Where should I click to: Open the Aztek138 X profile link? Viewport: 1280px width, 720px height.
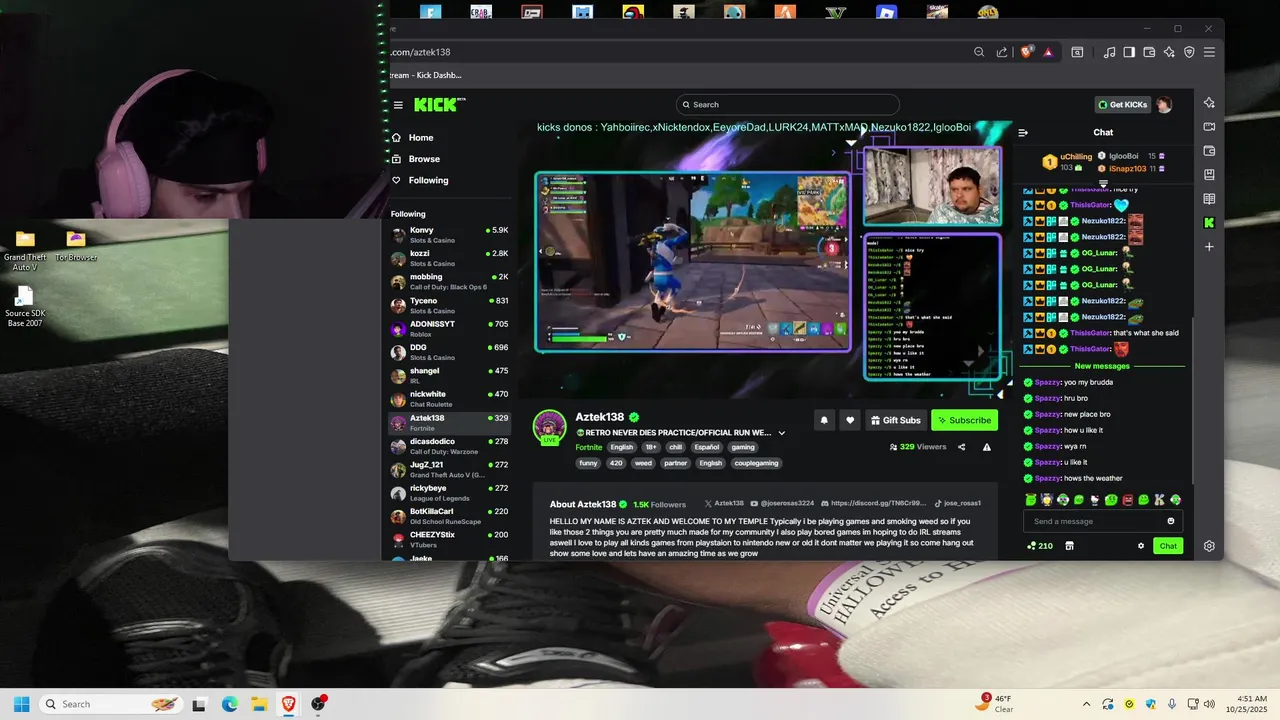coord(724,503)
